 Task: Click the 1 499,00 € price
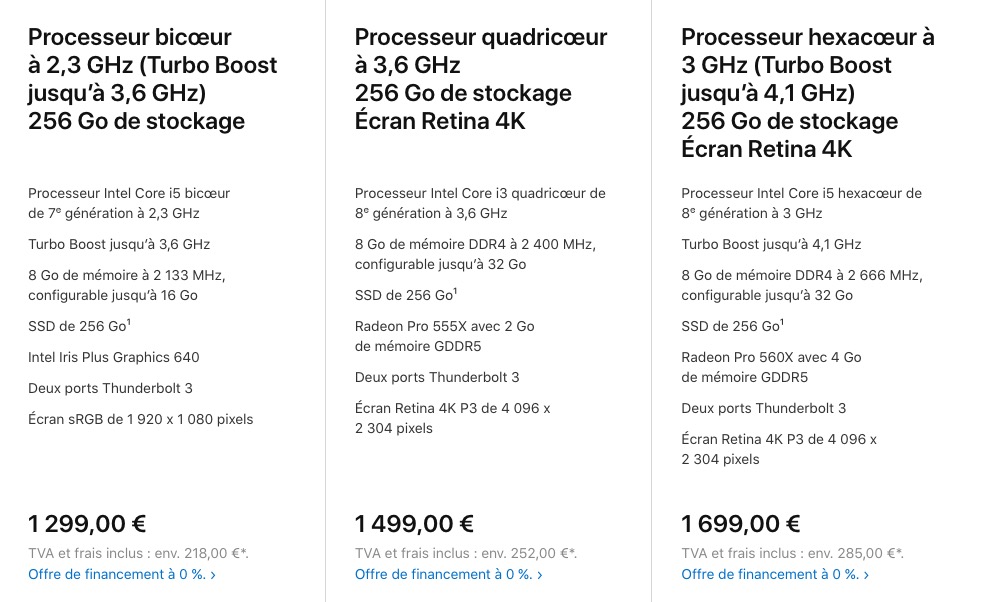pos(414,523)
